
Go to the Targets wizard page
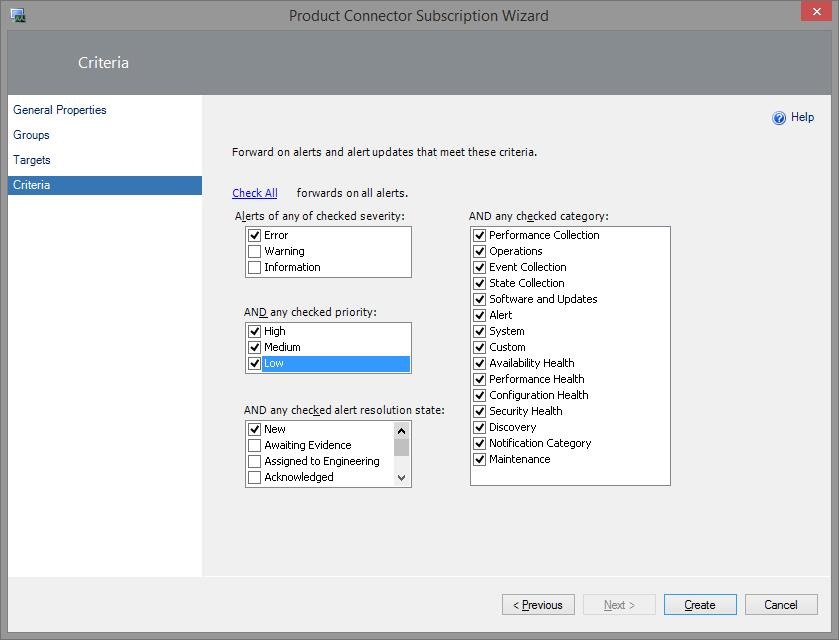coord(32,160)
